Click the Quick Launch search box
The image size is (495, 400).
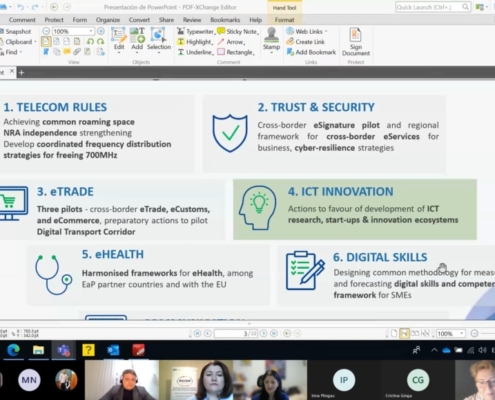click(x=432, y=7)
